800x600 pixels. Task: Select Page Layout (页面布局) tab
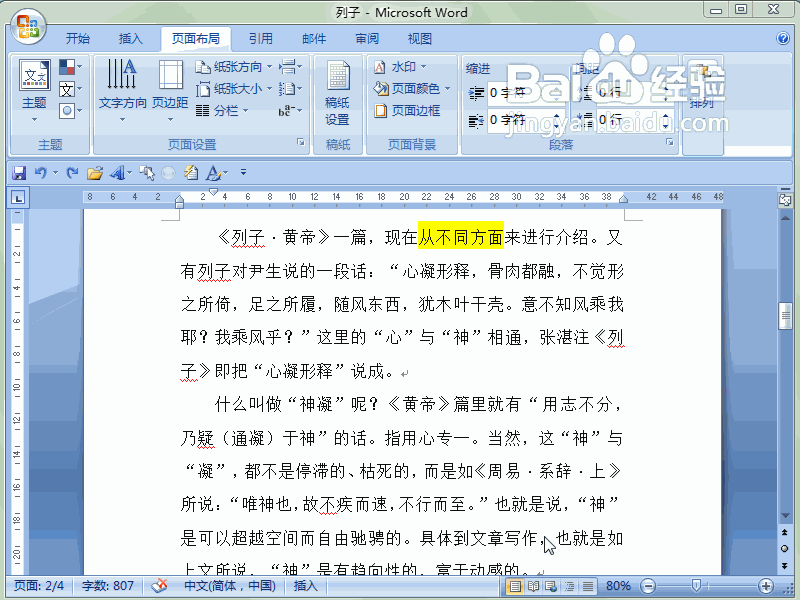click(195, 39)
